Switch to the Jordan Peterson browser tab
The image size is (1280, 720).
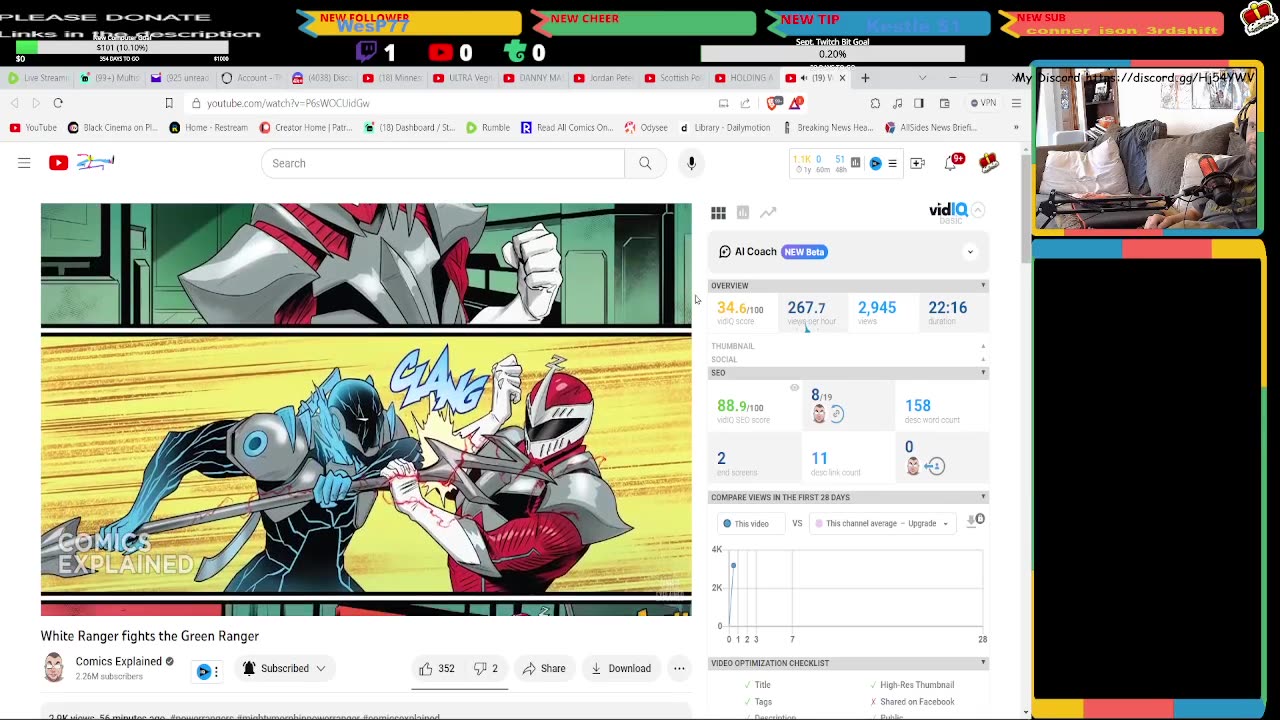tap(605, 78)
